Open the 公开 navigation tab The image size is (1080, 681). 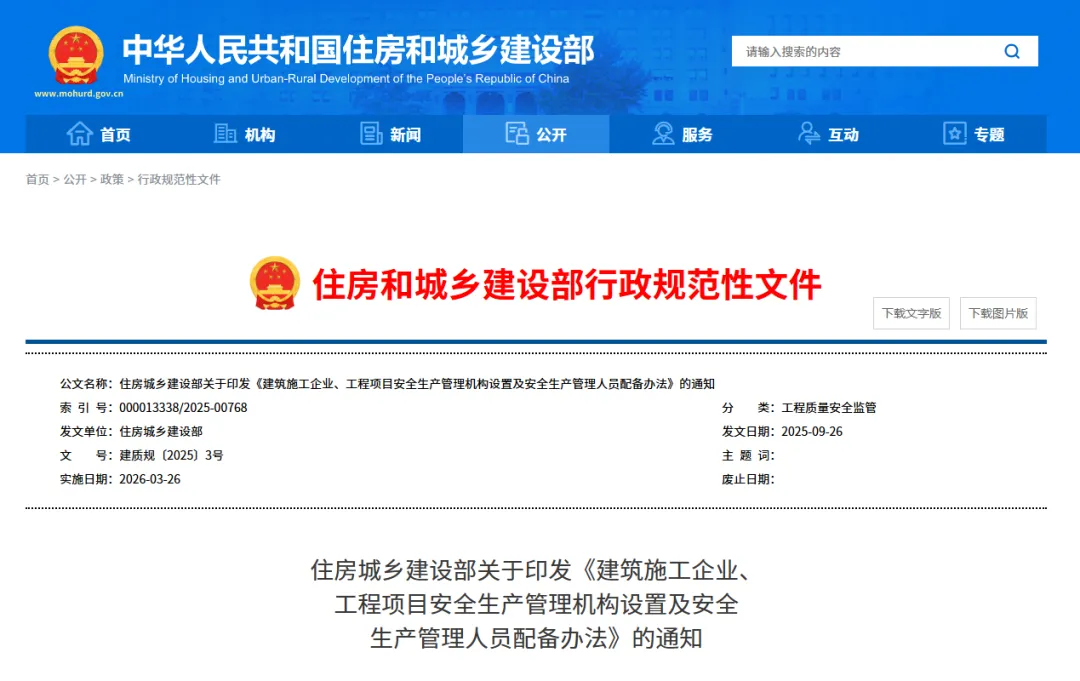(x=536, y=134)
